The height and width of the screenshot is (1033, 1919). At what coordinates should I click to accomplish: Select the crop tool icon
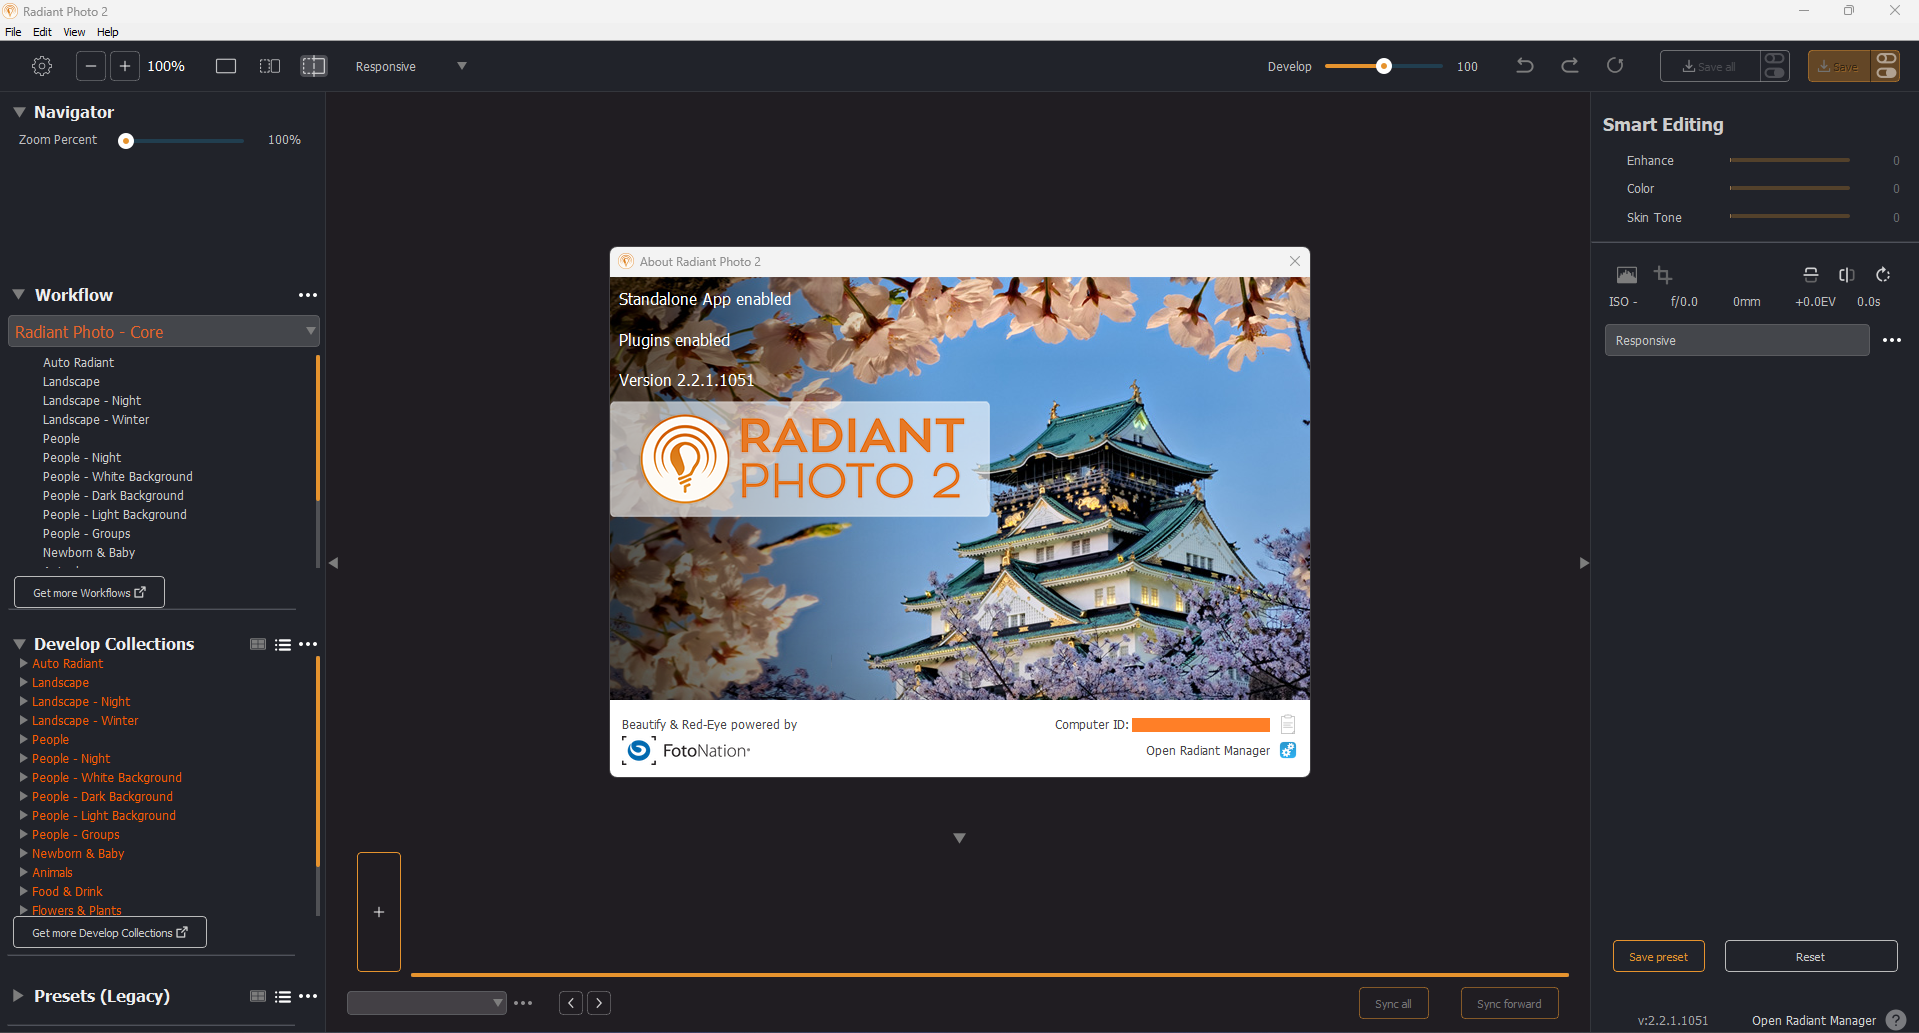(1663, 275)
